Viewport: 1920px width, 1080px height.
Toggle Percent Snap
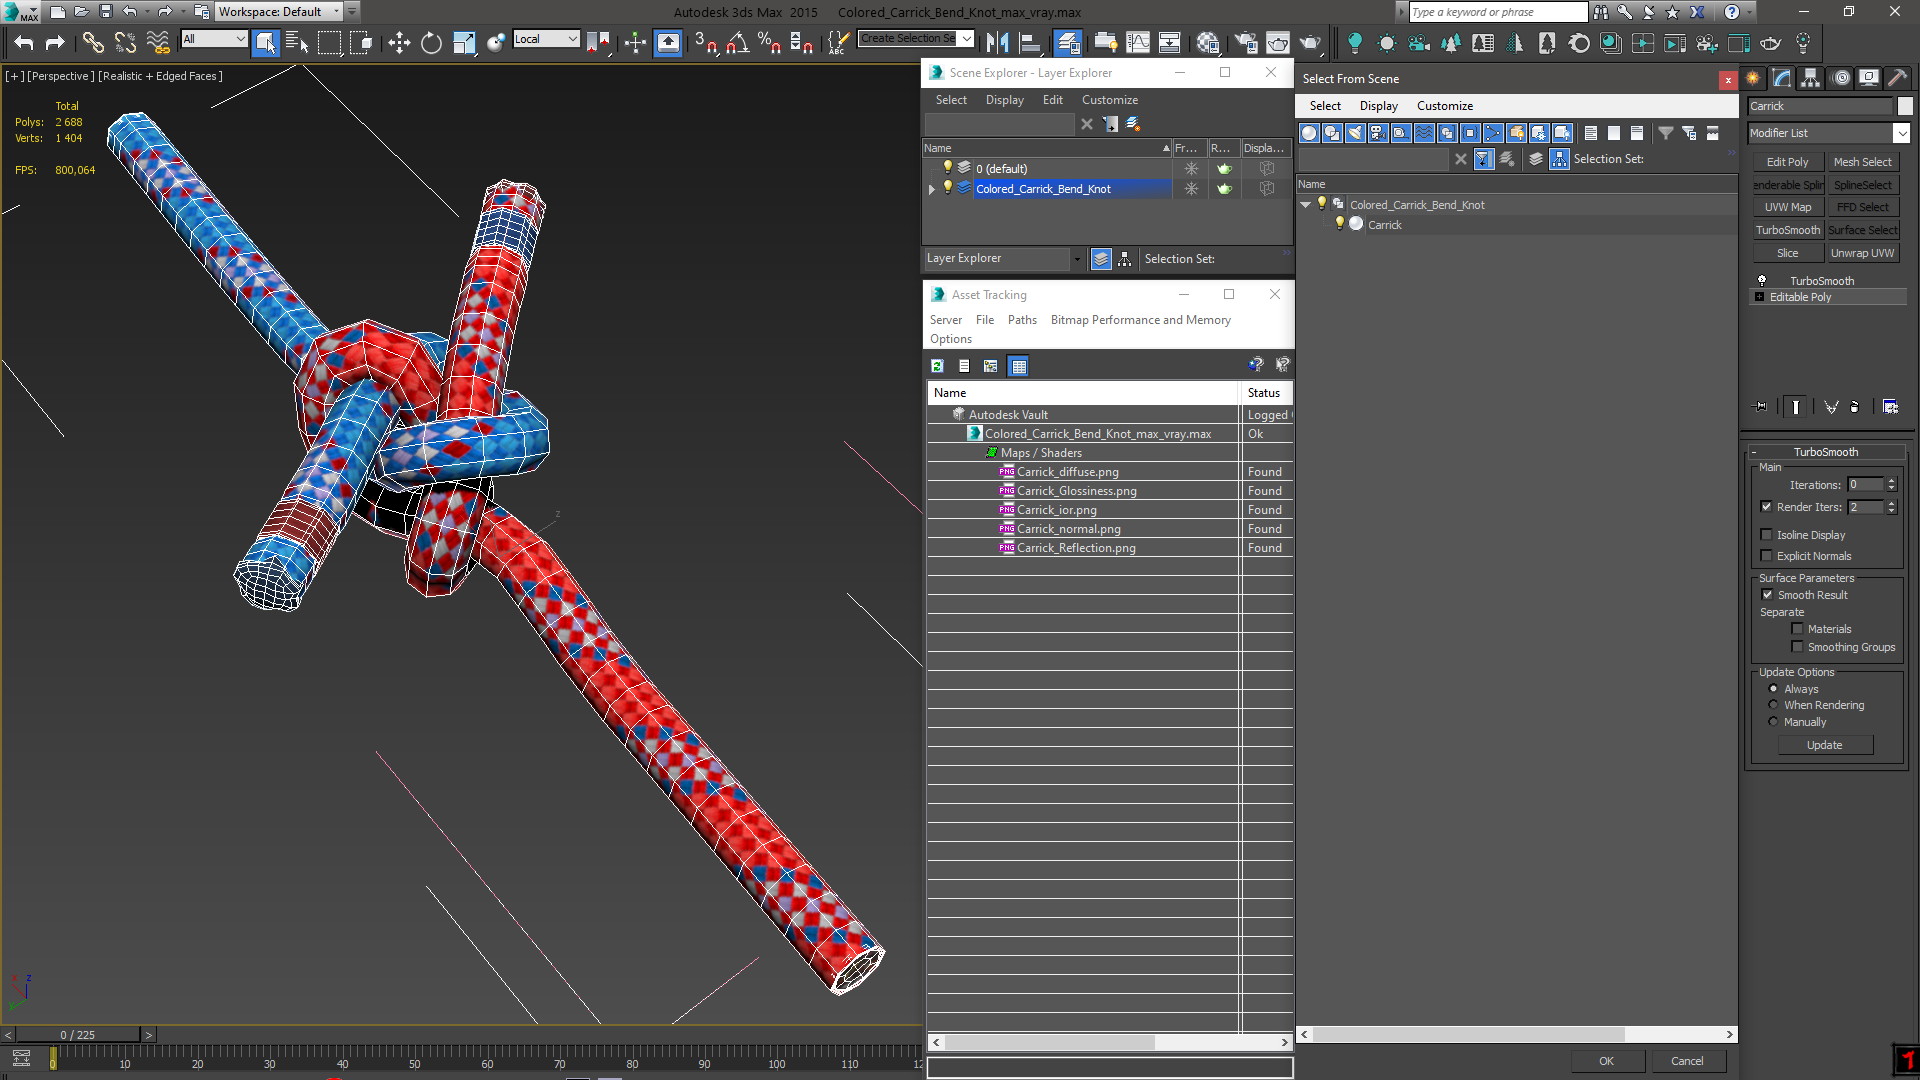tap(769, 42)
